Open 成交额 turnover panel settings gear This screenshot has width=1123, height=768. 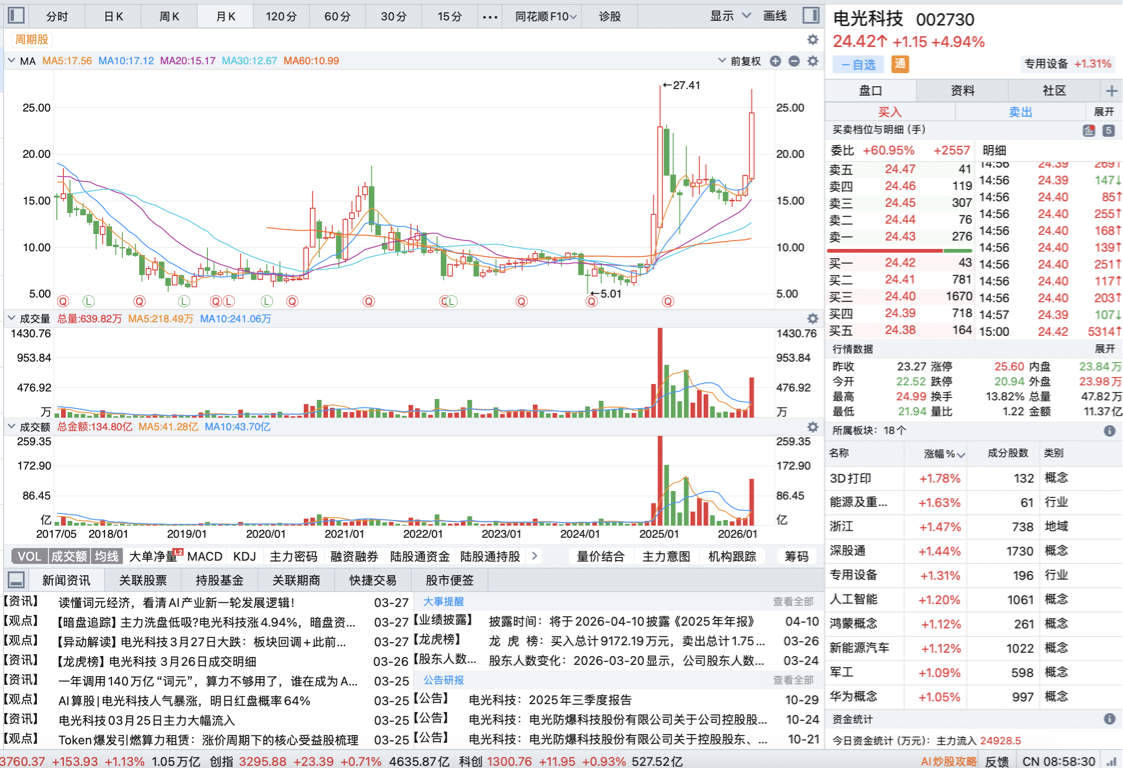click(812, 426)
